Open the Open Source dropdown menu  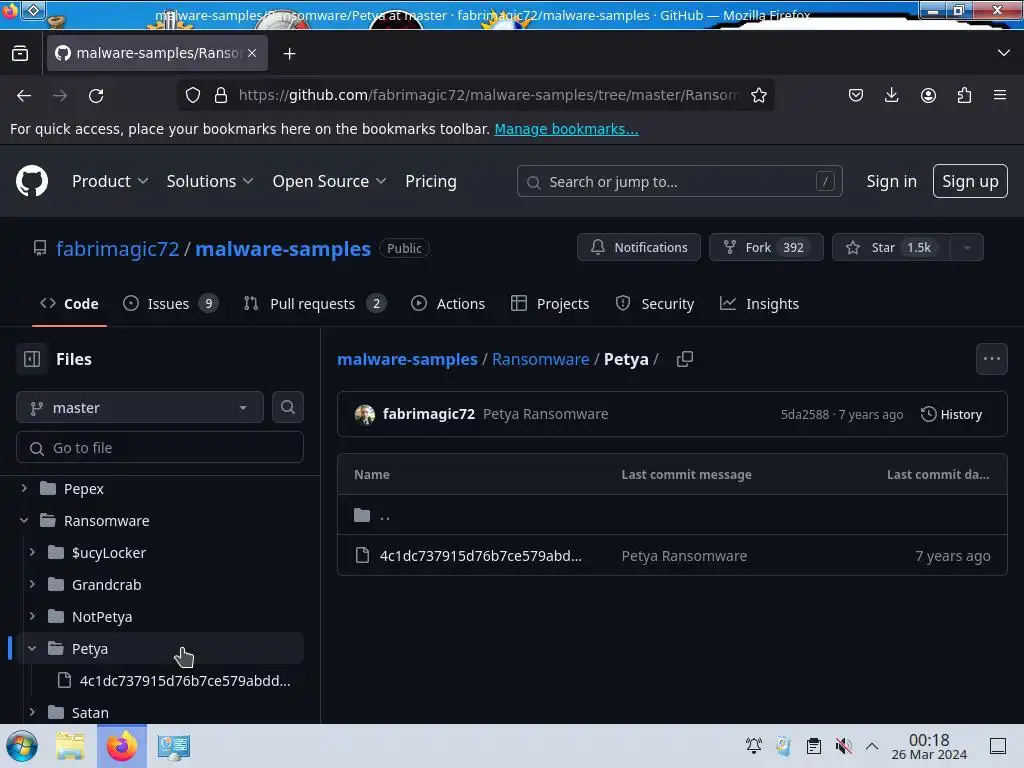tap(329, 181)
